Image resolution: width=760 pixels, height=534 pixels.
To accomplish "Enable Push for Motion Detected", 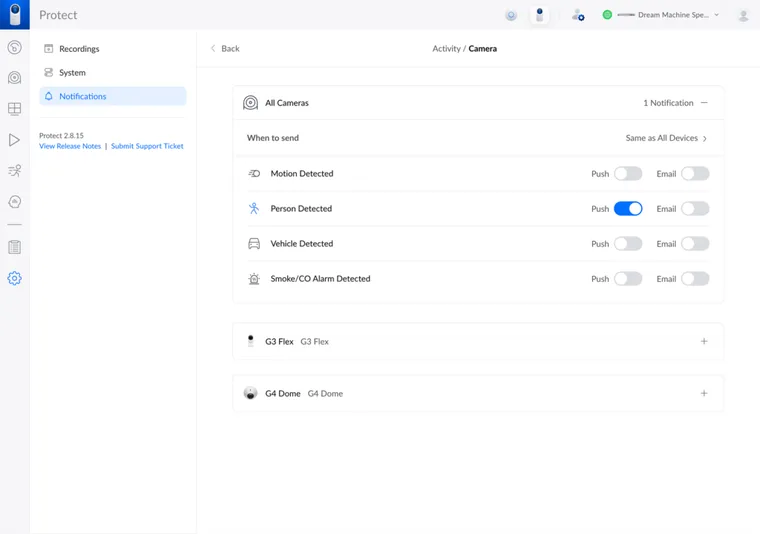I will click(628, 173).
